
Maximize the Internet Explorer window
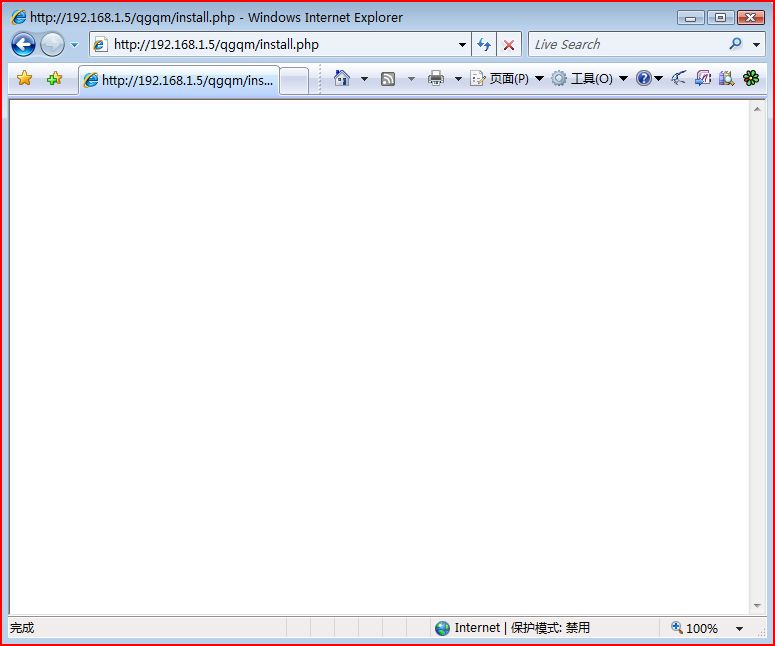coord(720,18)
